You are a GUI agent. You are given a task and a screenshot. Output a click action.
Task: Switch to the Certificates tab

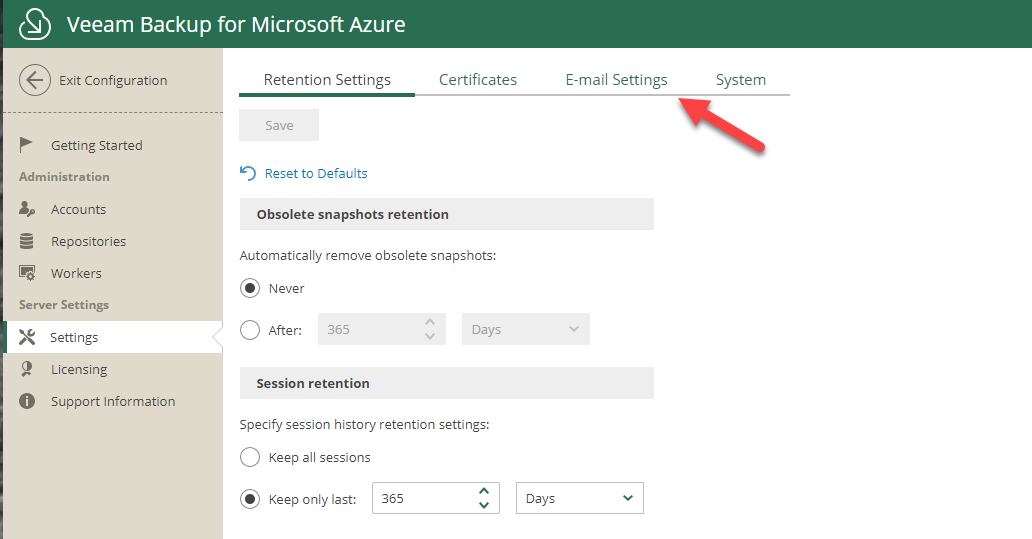pyautogui.click(x=478, y=80)
